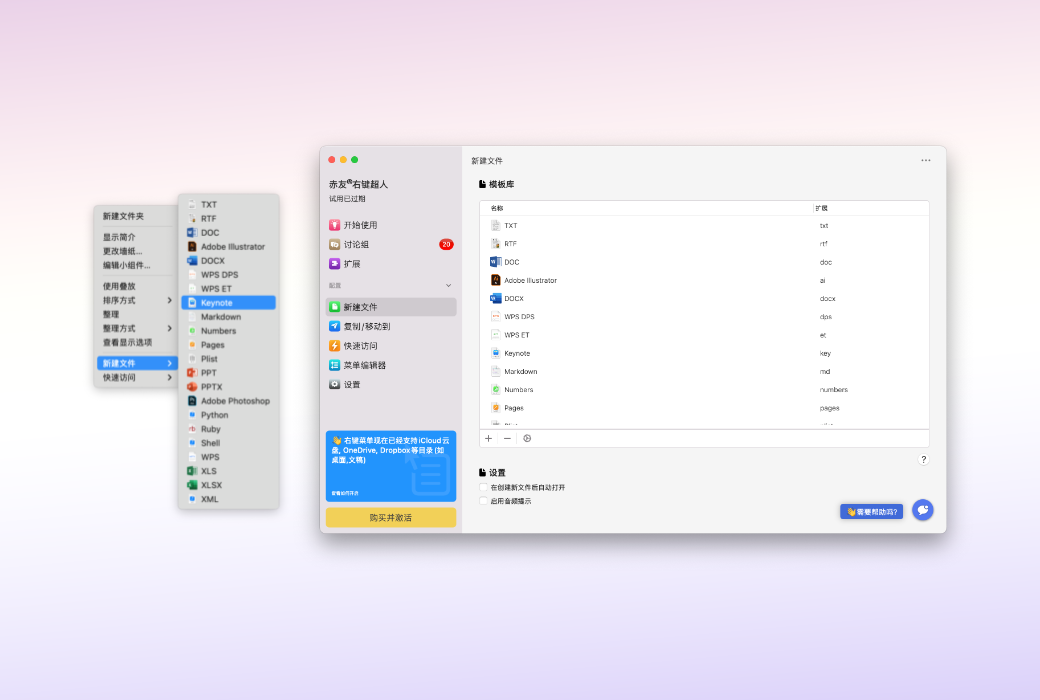
Task: Pick Shell in the new file submenu
Action: click(228, 443)
